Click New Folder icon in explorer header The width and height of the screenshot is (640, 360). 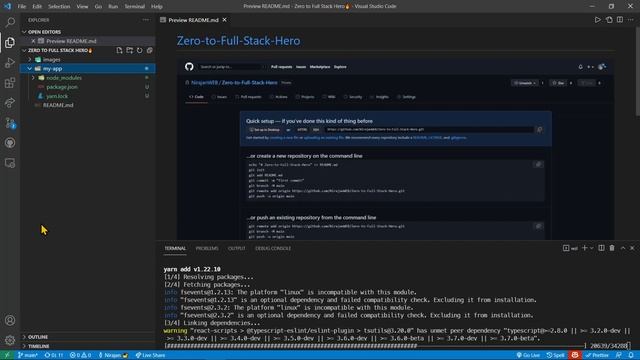tap(129, 50)
